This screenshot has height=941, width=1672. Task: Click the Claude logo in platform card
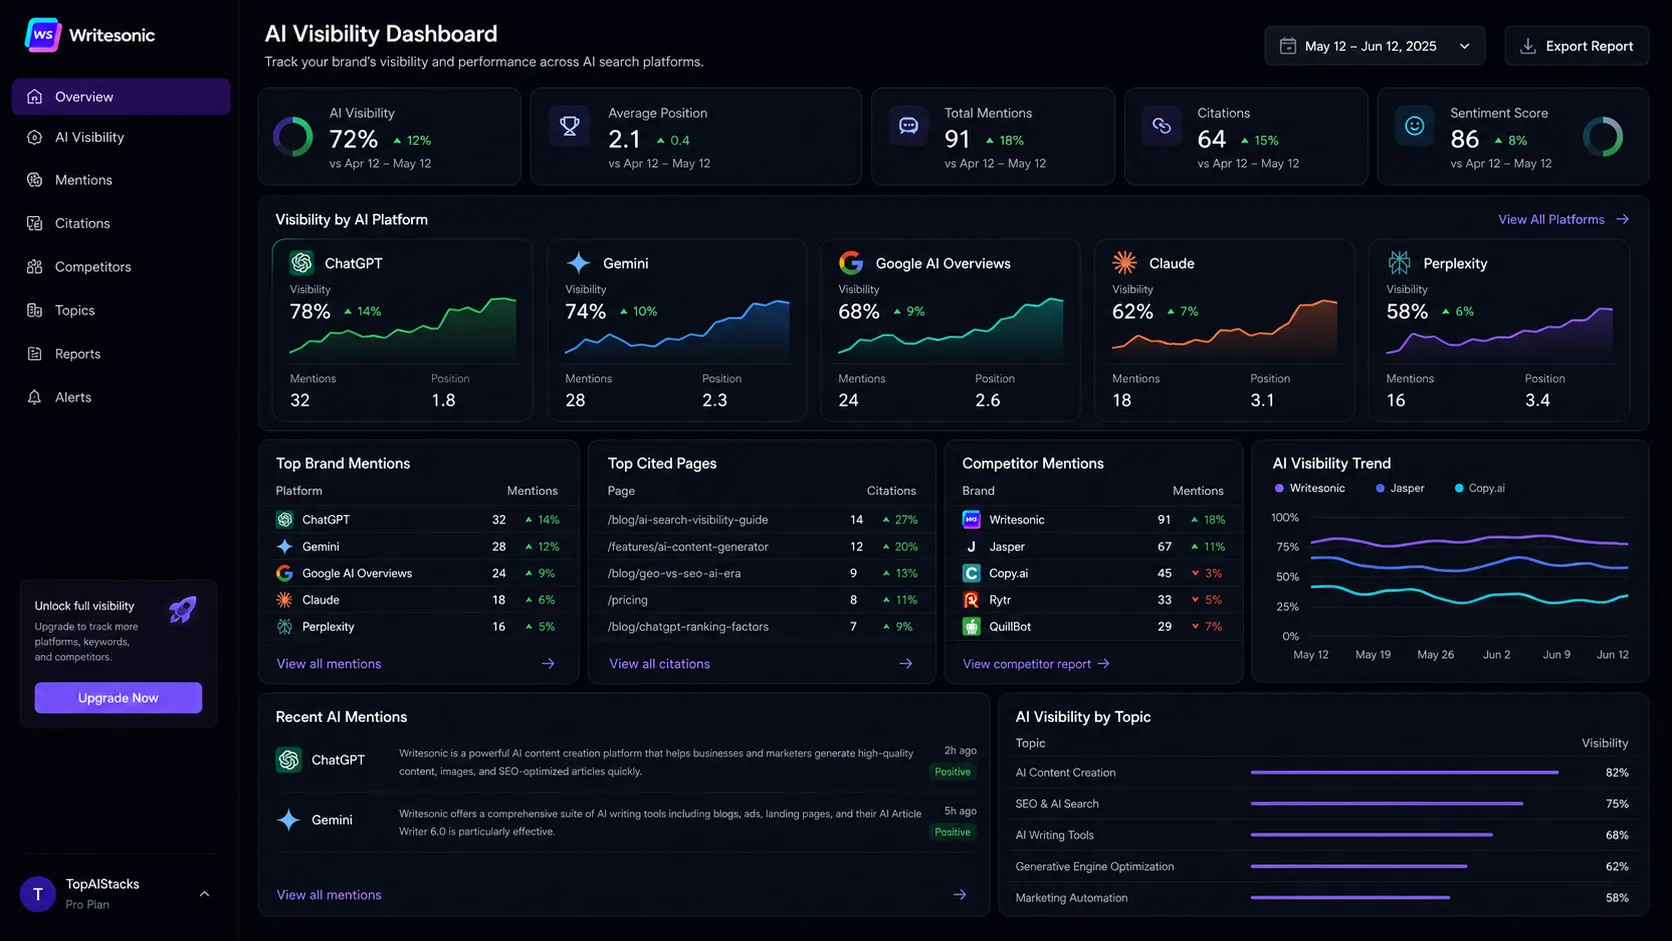point(1125,263)
